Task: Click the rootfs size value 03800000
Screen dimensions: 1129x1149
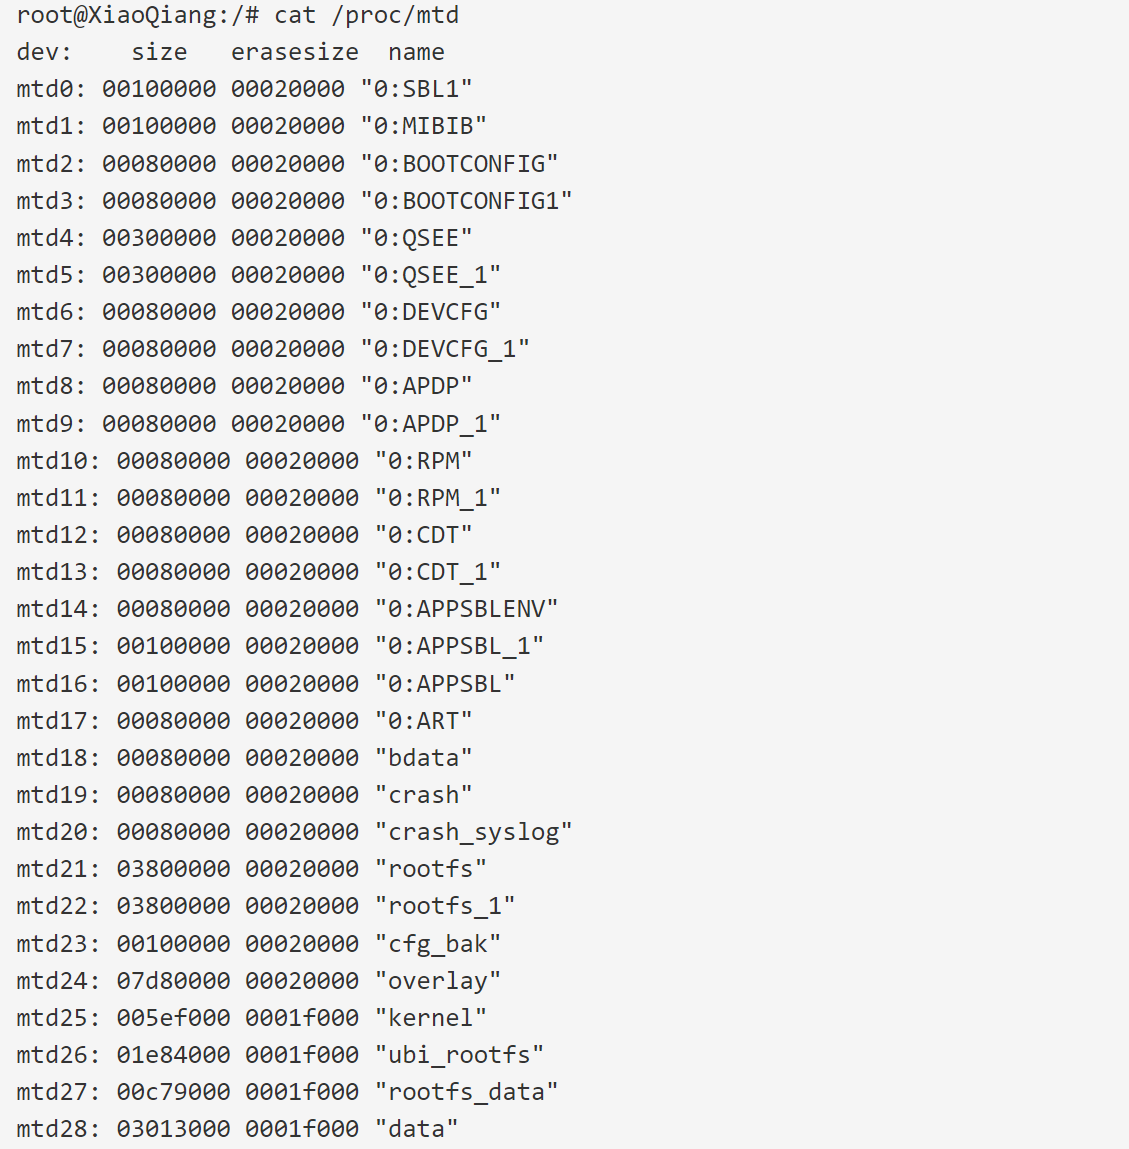Action: pyautogui.click(x=173, y=870)
